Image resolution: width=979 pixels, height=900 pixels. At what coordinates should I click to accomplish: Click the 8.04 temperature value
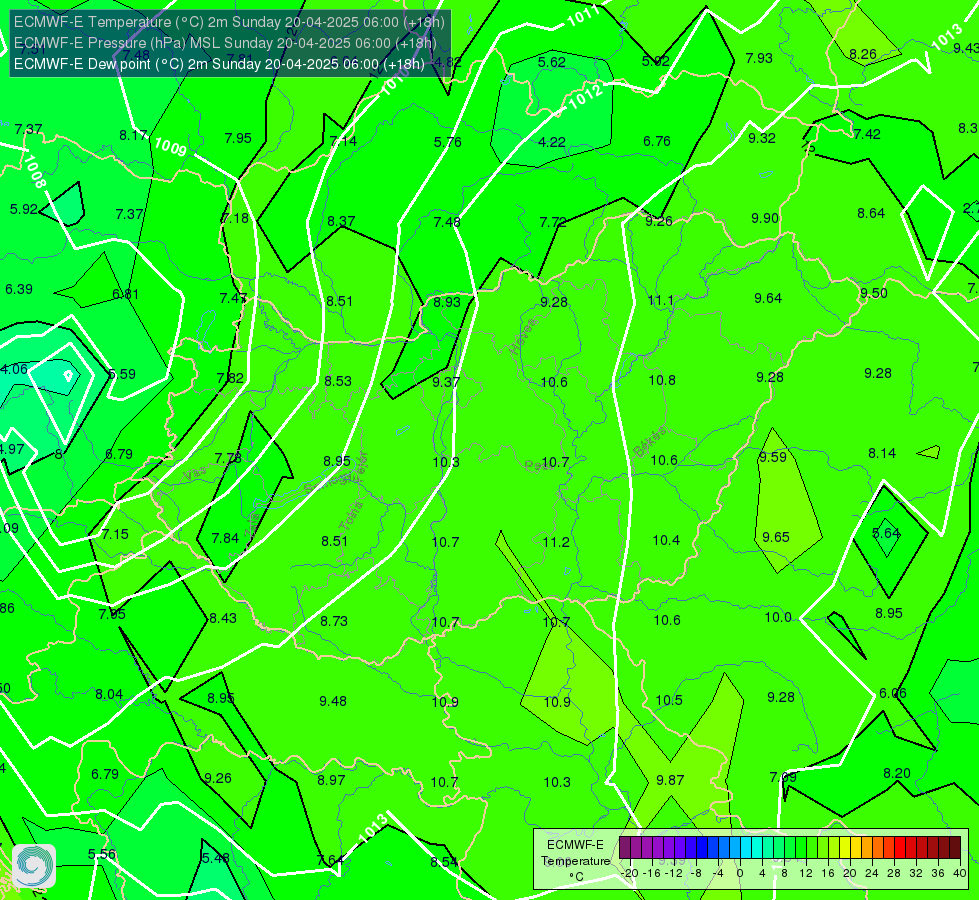click(x=109, y=695)
